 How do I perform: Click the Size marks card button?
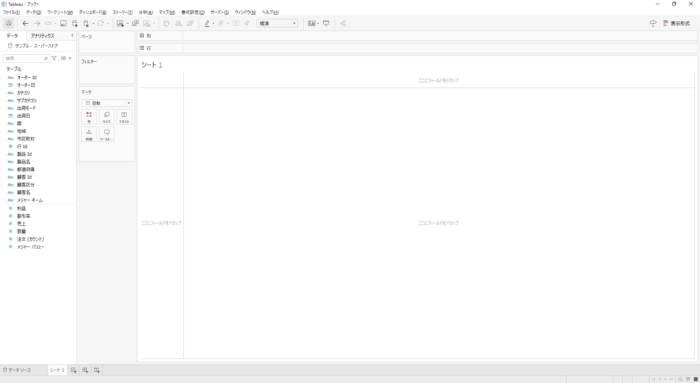coord(107,117)
